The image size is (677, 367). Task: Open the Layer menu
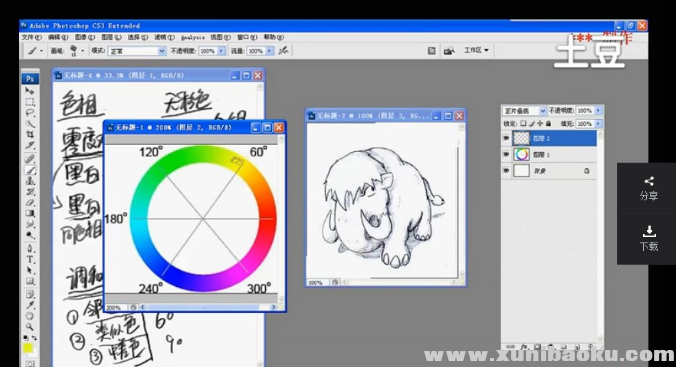pos(111,37)
